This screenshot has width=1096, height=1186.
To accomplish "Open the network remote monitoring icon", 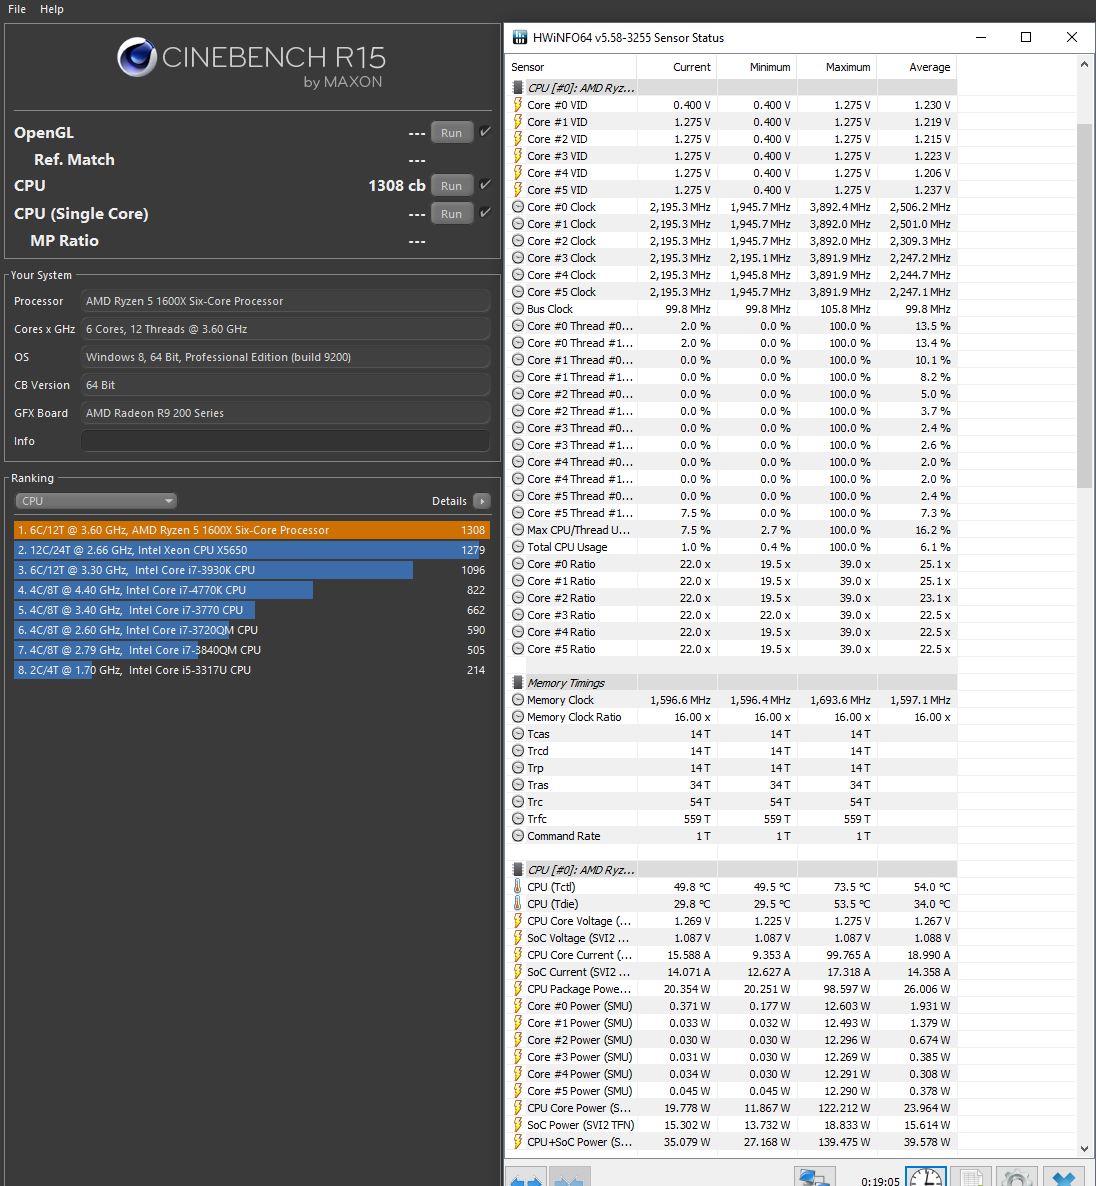I will click(x=814, y=1178).
